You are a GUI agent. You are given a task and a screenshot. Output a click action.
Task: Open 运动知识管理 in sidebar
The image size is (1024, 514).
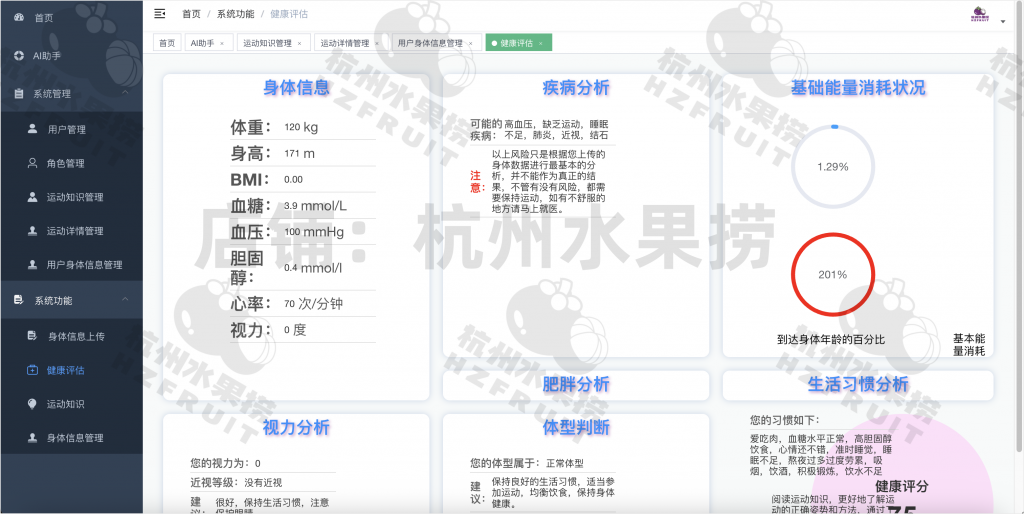(x=71, y=197)
